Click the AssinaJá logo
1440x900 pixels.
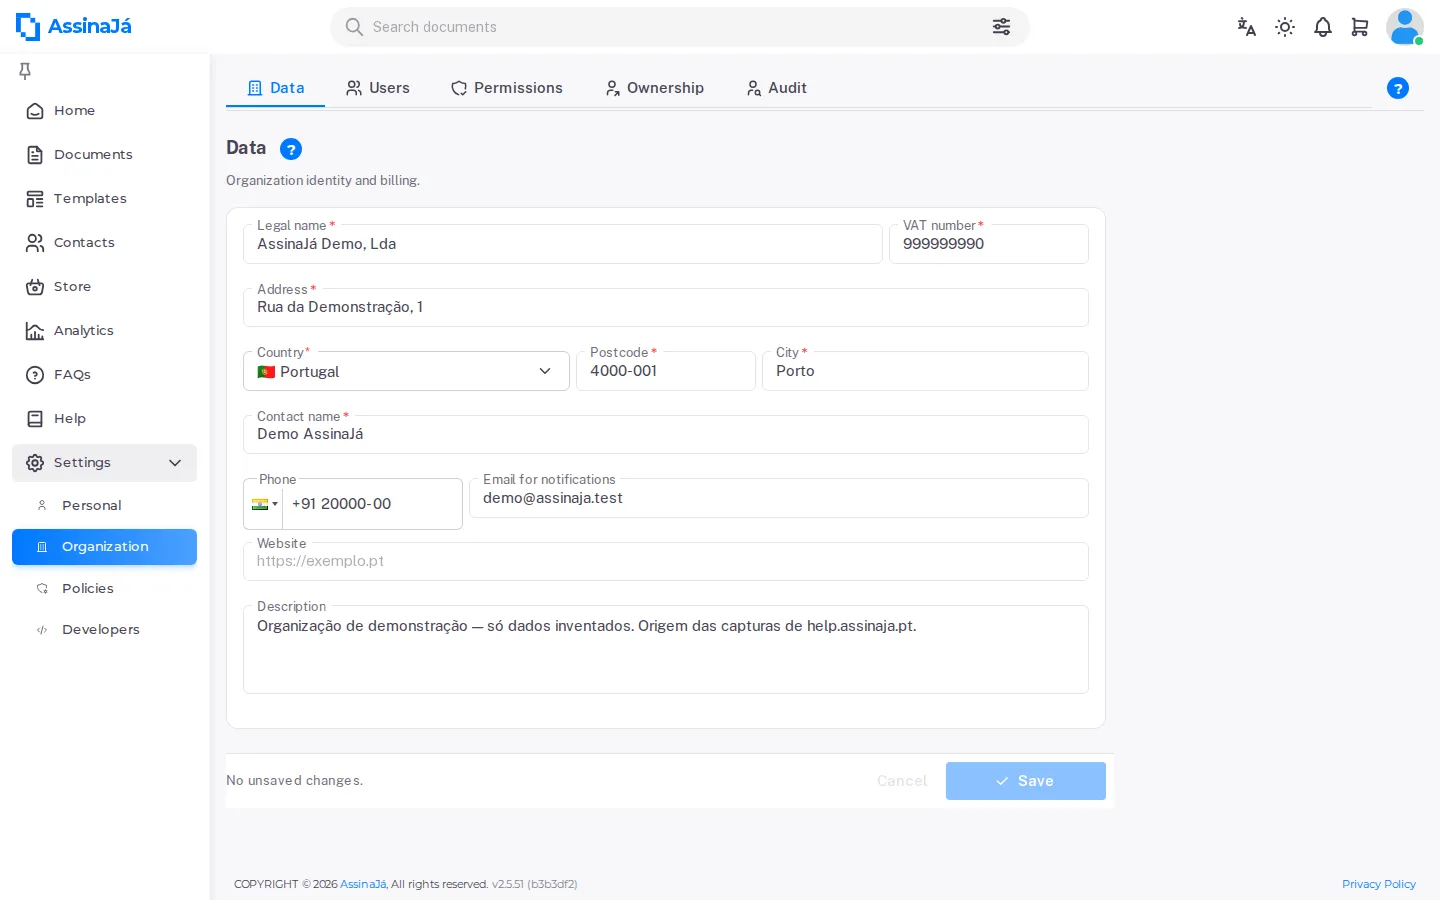(x=74, y=27)
